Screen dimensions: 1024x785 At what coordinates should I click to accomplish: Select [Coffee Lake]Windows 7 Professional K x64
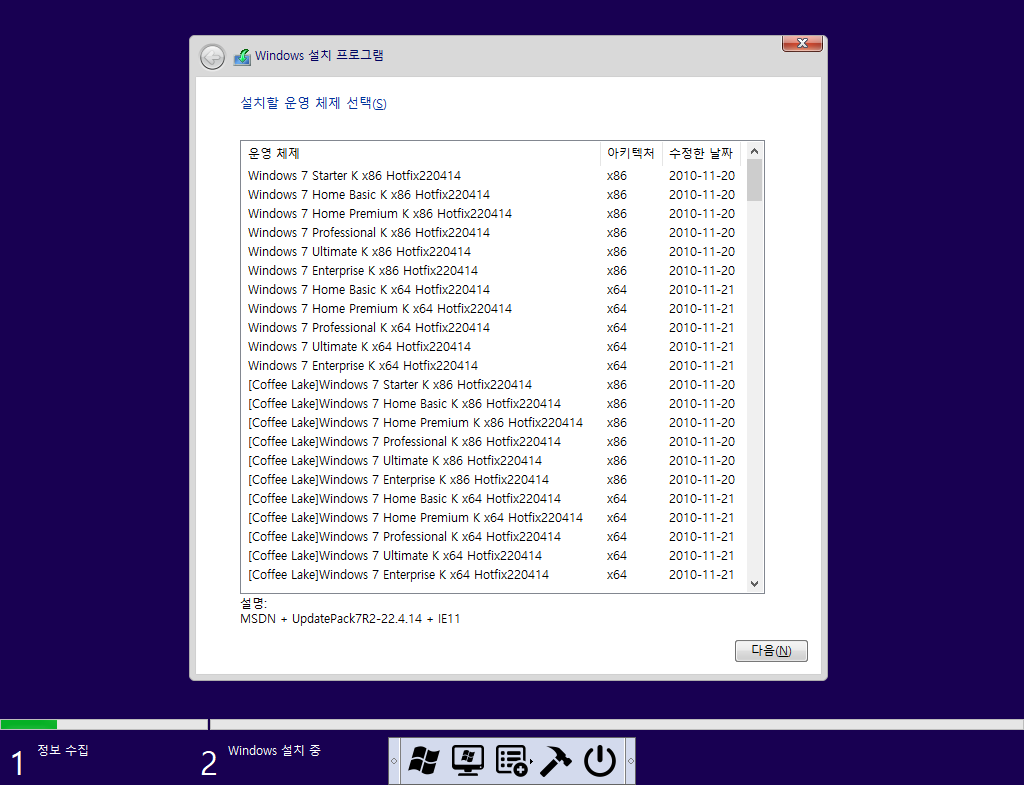[x=492, y=536]
